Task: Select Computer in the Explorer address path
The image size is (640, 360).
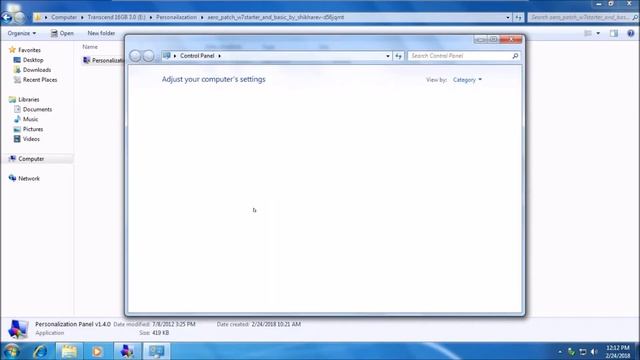Action: tap(64, 17)
